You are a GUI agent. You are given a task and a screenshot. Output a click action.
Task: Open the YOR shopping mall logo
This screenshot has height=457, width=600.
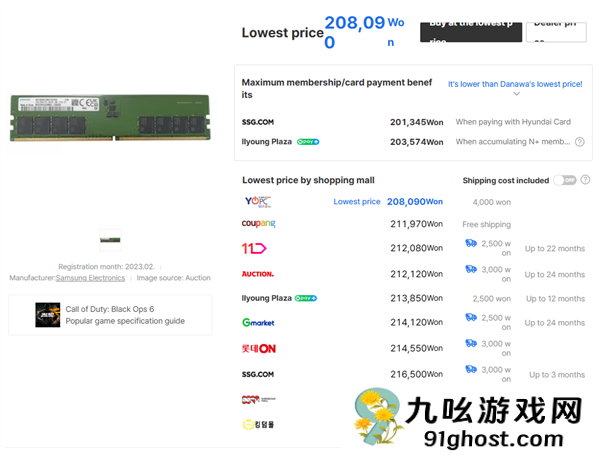258,201
